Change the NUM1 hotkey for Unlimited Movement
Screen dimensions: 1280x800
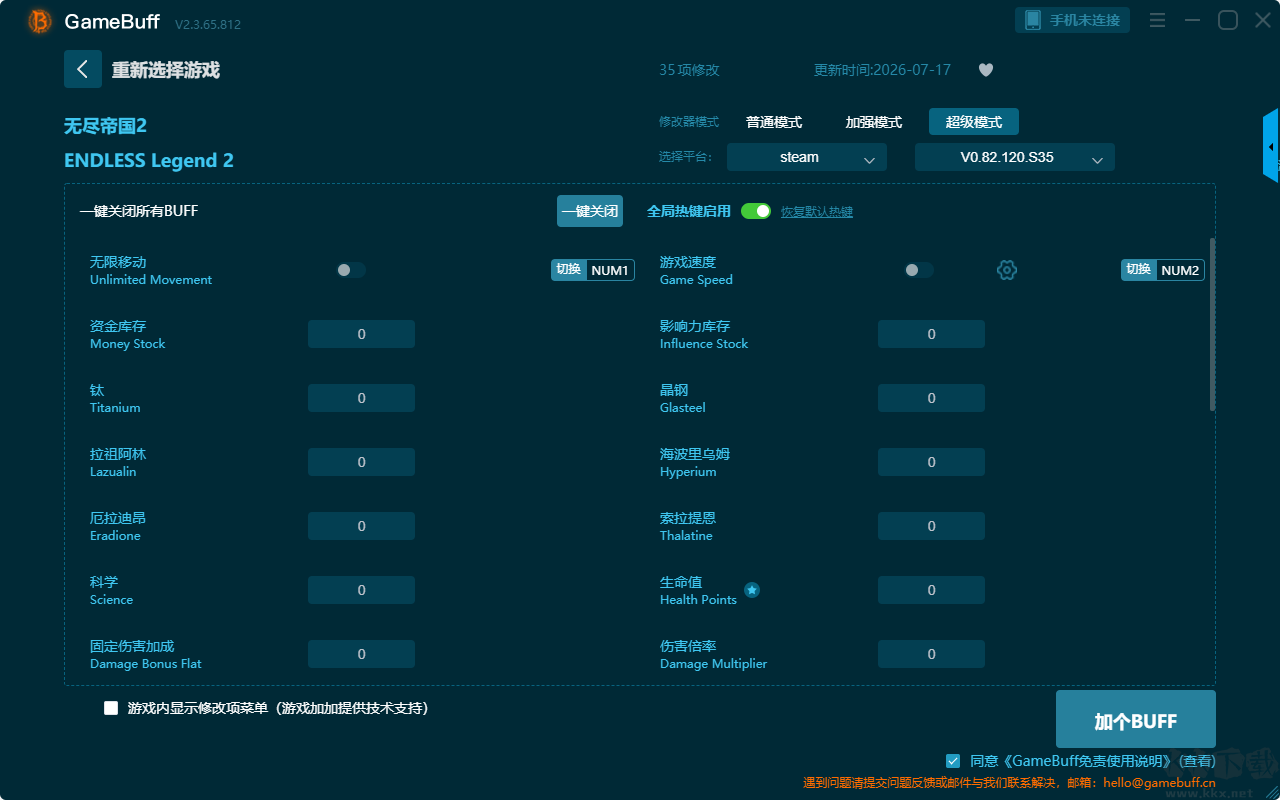[593, 270]
